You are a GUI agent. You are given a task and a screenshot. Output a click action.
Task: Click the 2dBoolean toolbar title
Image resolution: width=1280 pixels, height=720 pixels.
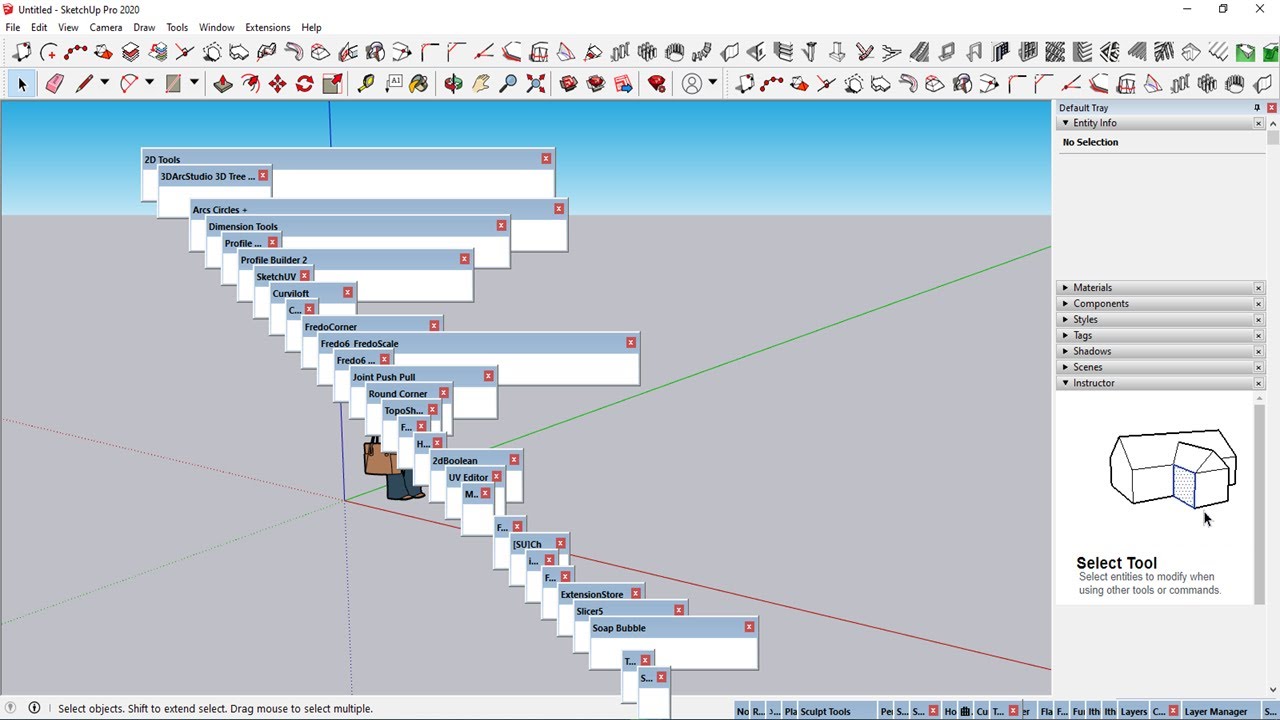pyautogui.click(x=454, y=461)
